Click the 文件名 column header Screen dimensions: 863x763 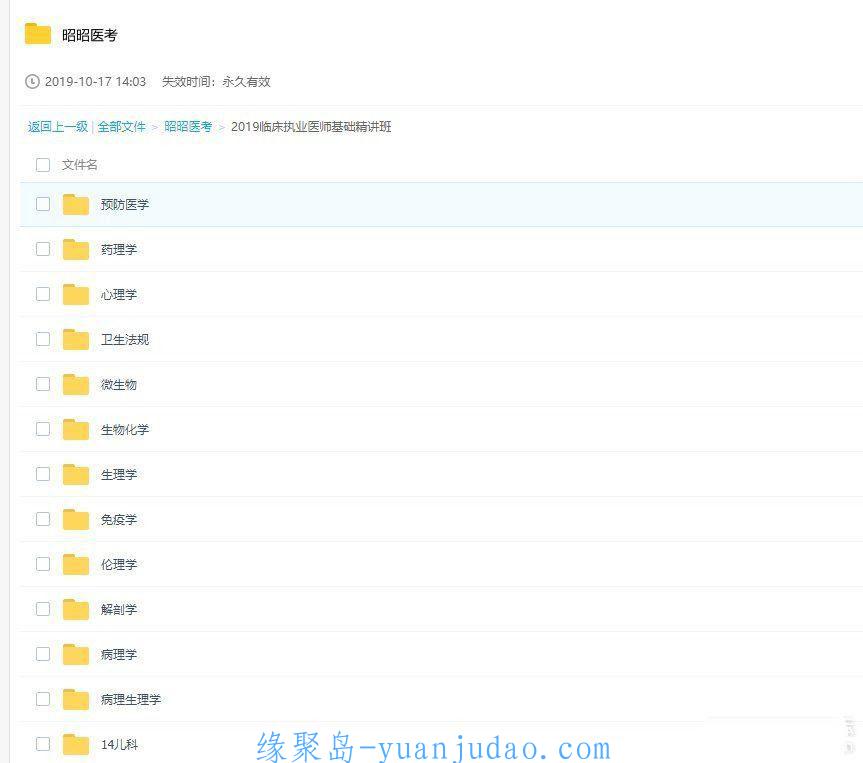(79, 165)
